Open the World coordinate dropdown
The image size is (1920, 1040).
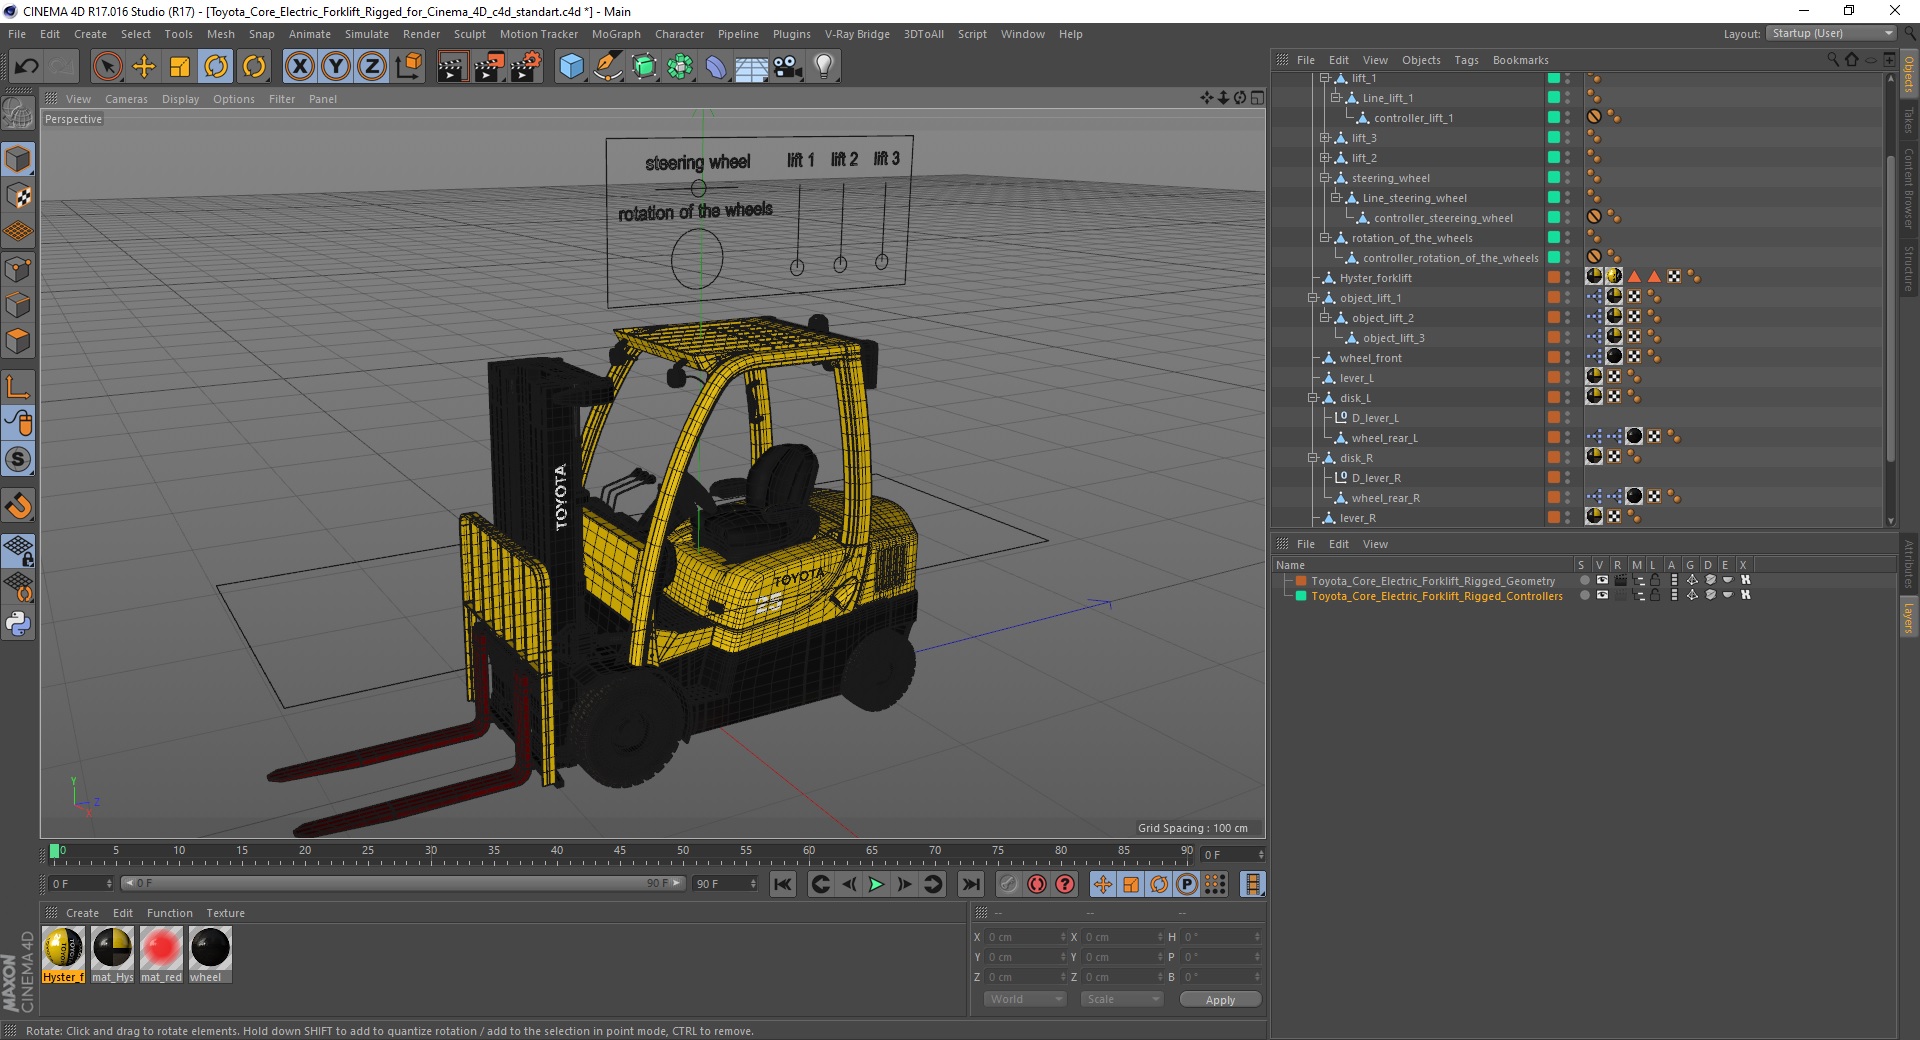coord(1025,999)
